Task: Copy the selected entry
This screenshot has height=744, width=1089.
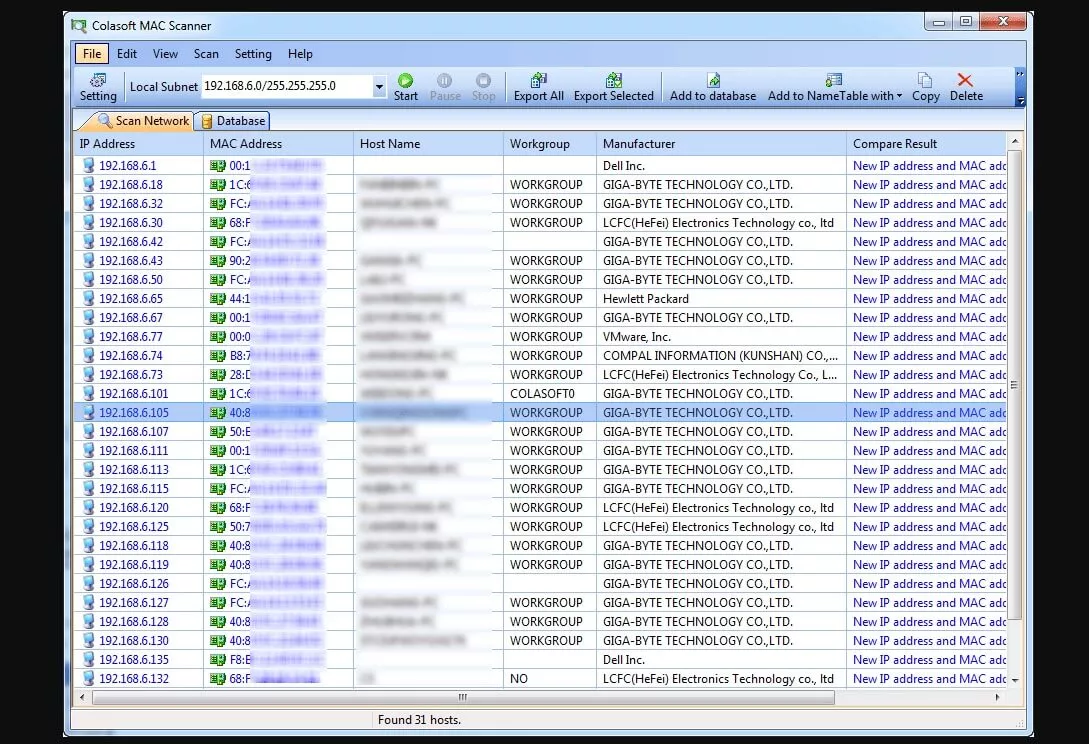Action: coord(925,88)
